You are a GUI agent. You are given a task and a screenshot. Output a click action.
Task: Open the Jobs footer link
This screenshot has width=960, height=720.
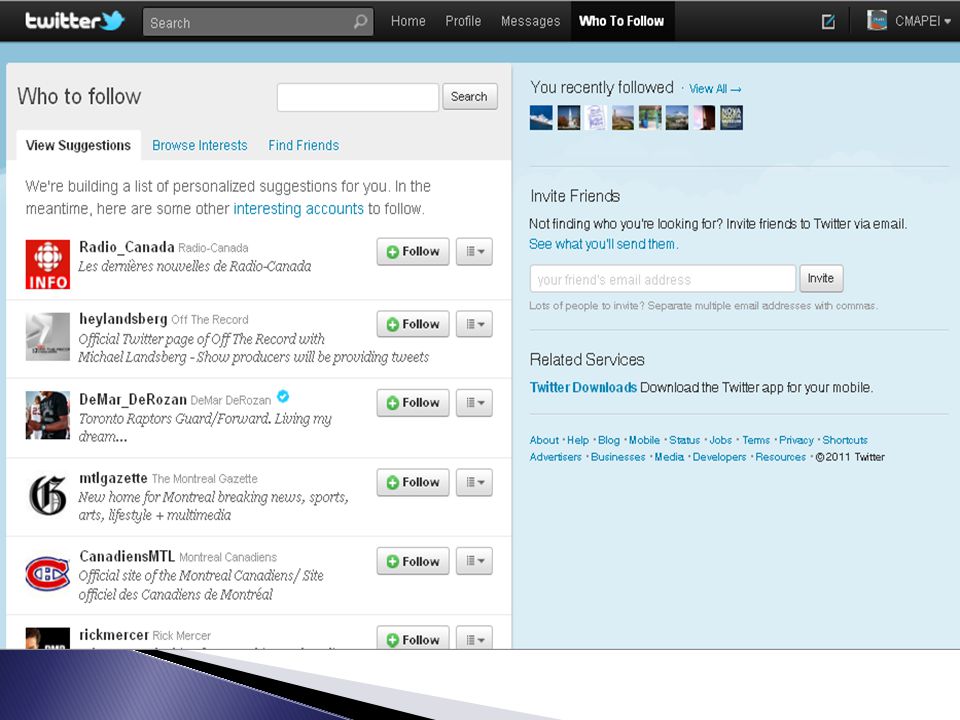721,440
